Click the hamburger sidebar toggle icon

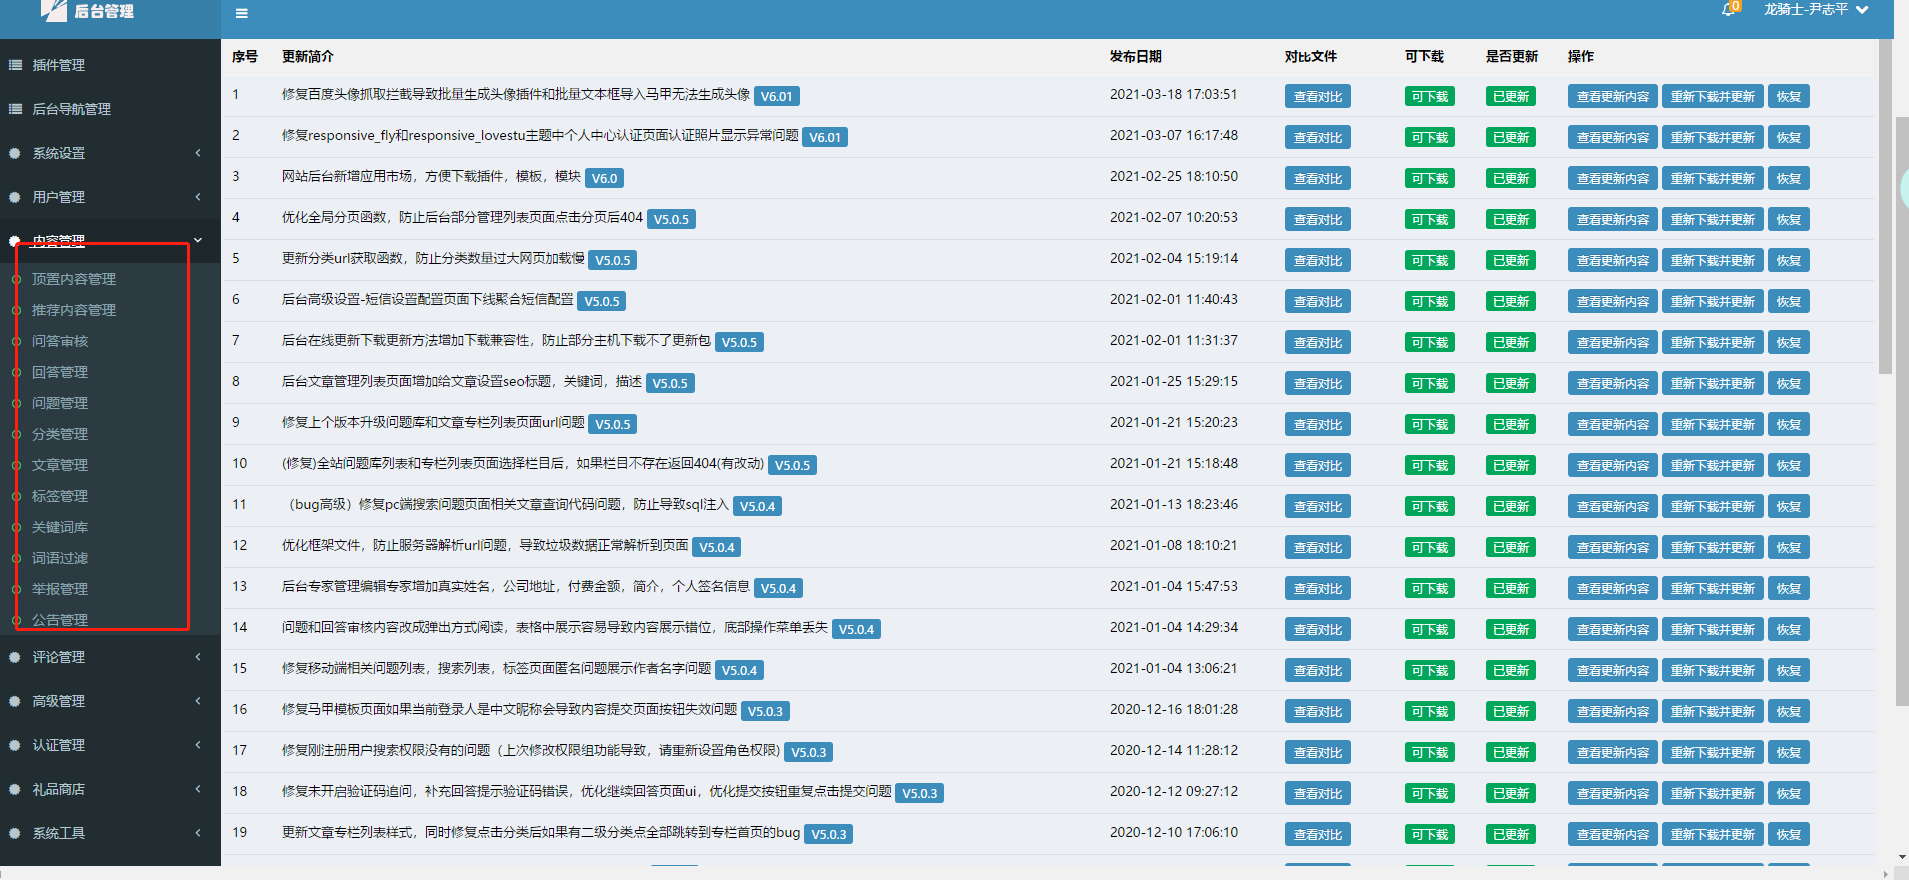pyautogui.click(x=241, y=14)
